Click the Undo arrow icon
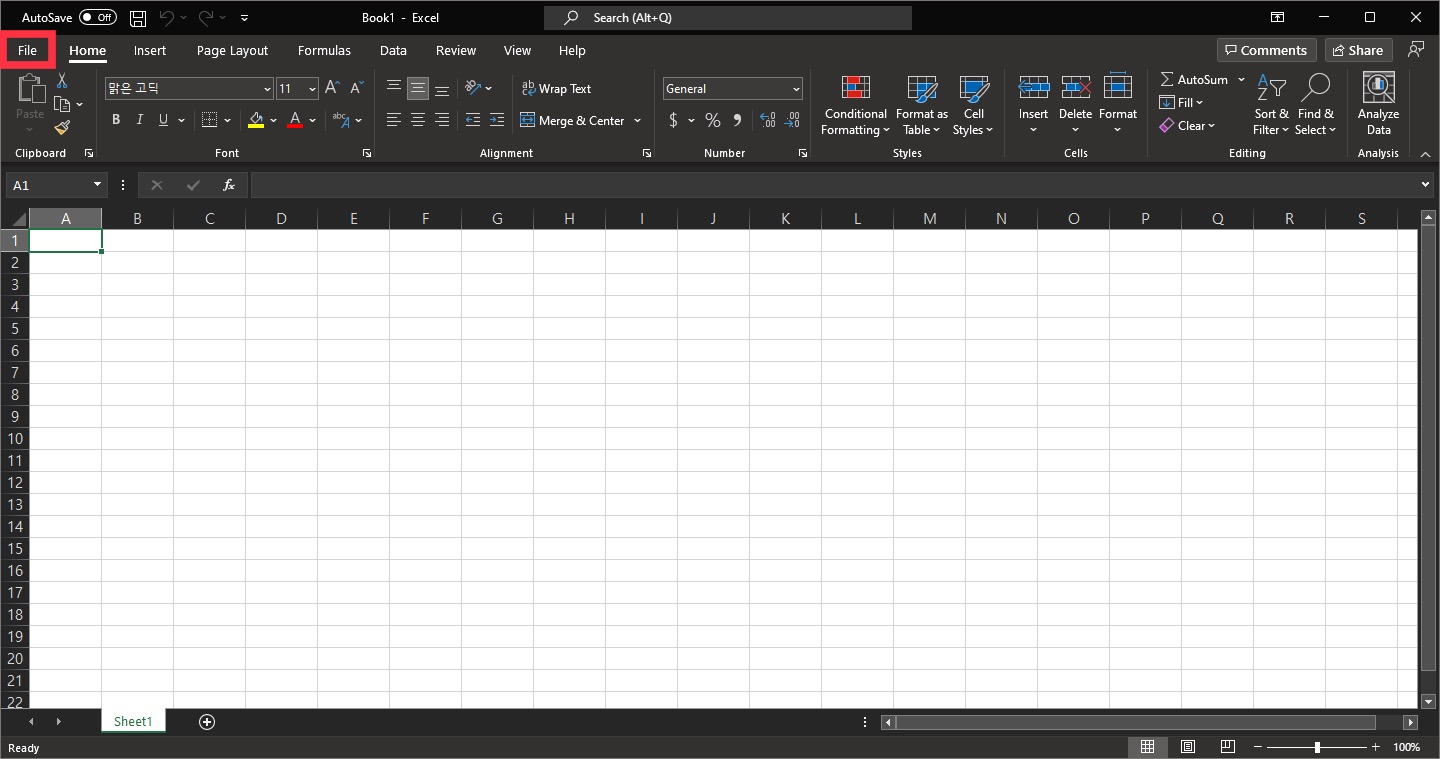Image resolution: width=1440 pixels, height=759 pixels. click(167, 18)
